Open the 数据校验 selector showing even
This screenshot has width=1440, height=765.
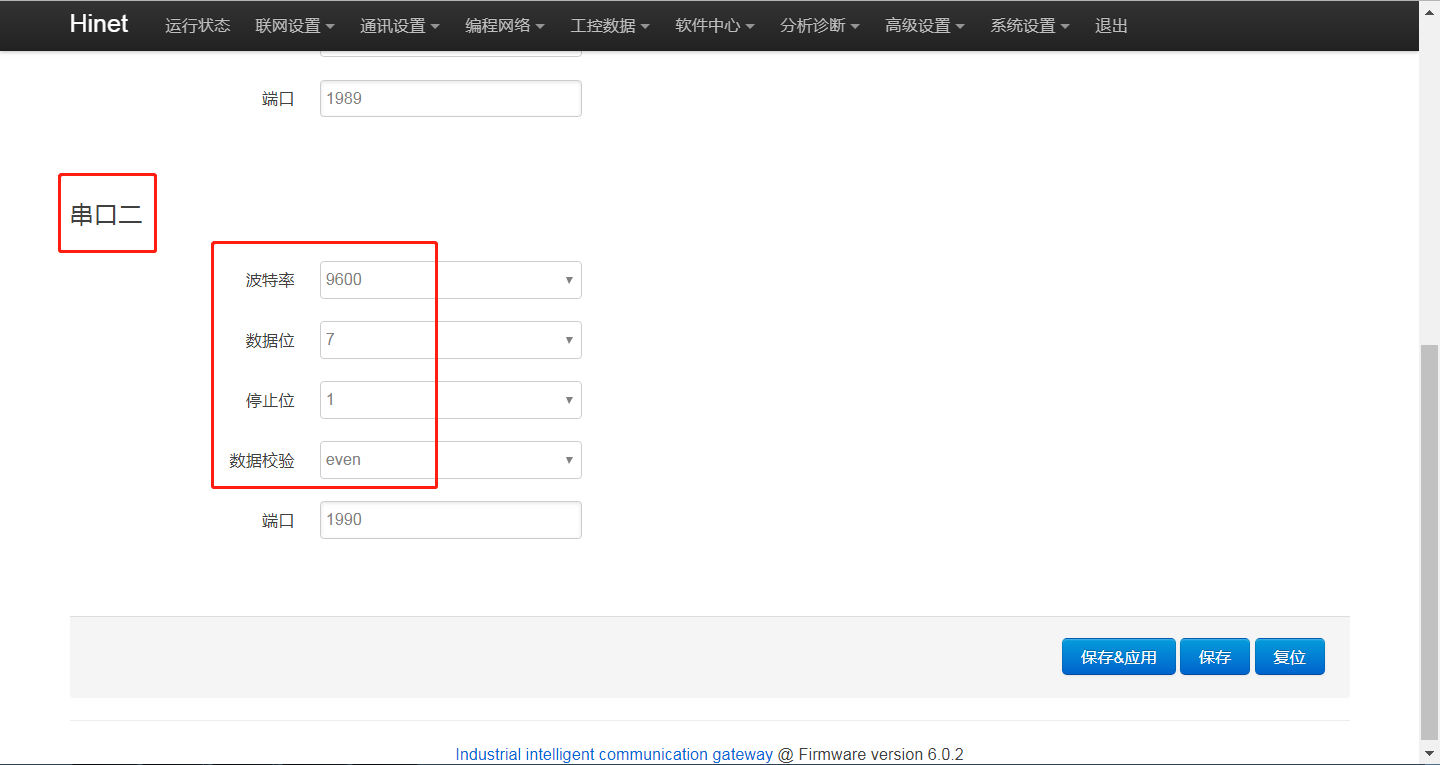point(450,459)
